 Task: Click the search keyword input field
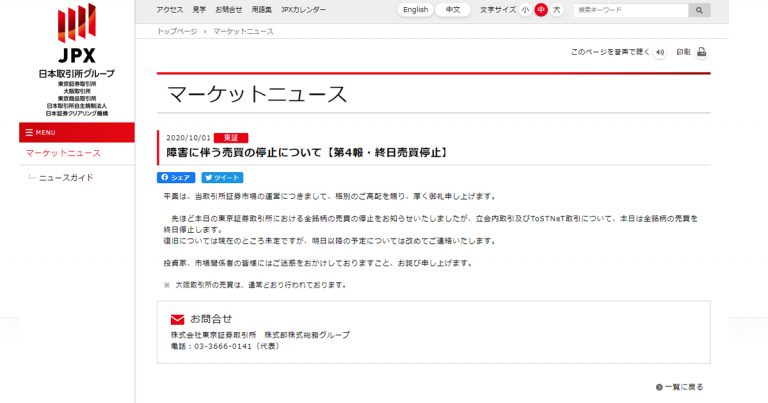pyautogui.click(x=630, y=10)
